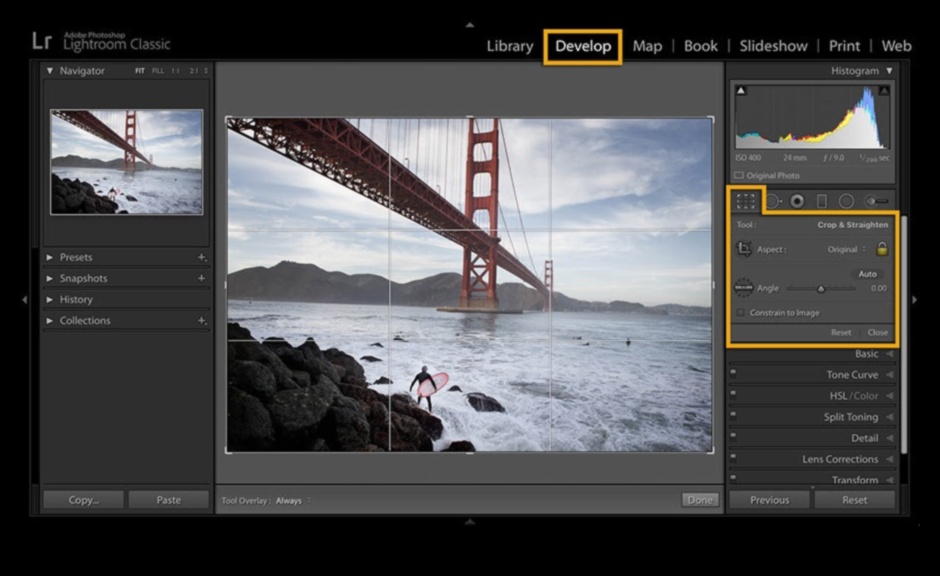Click the Crop Frame tool icon beside Aspect
Image resolution: width=940 pixels, height=576 pixels.
pyautogui.click(x=745, y=249)
